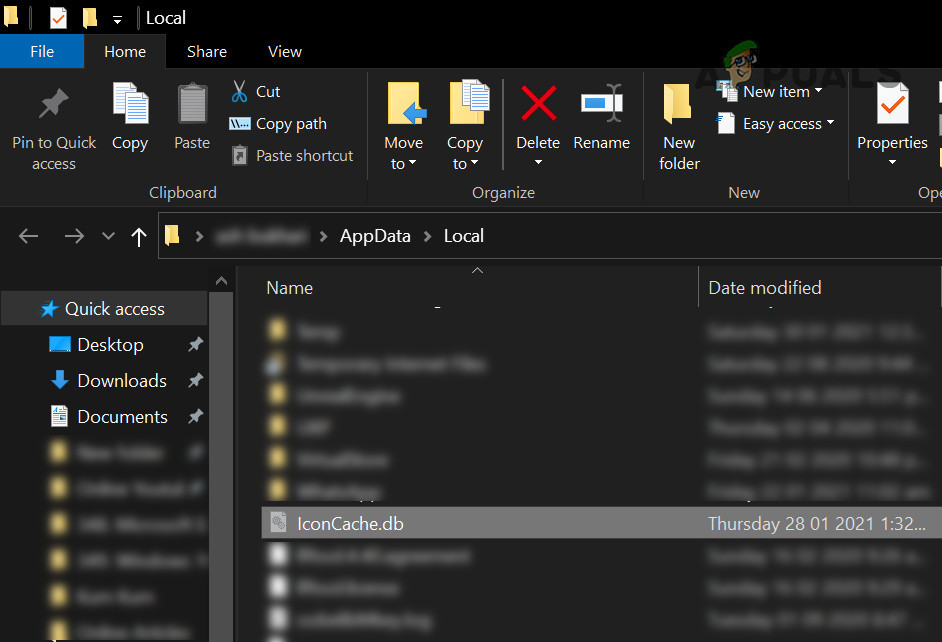Sort by the Date modified column header
Viewport: 942px width, 642px height.
[764, 288]
